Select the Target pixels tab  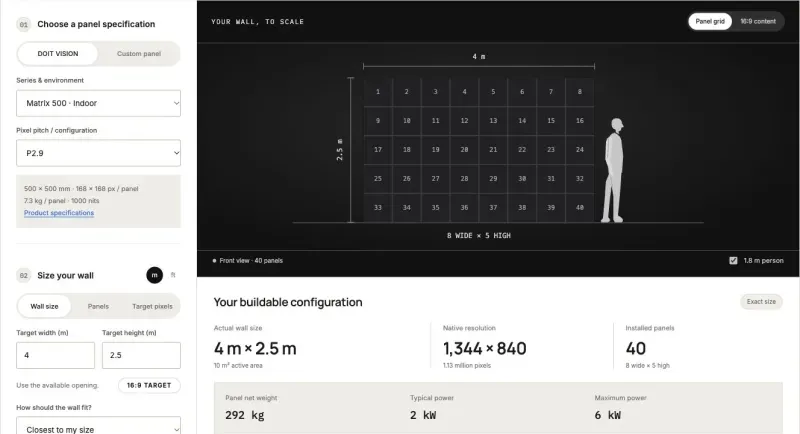pos(152,307)
